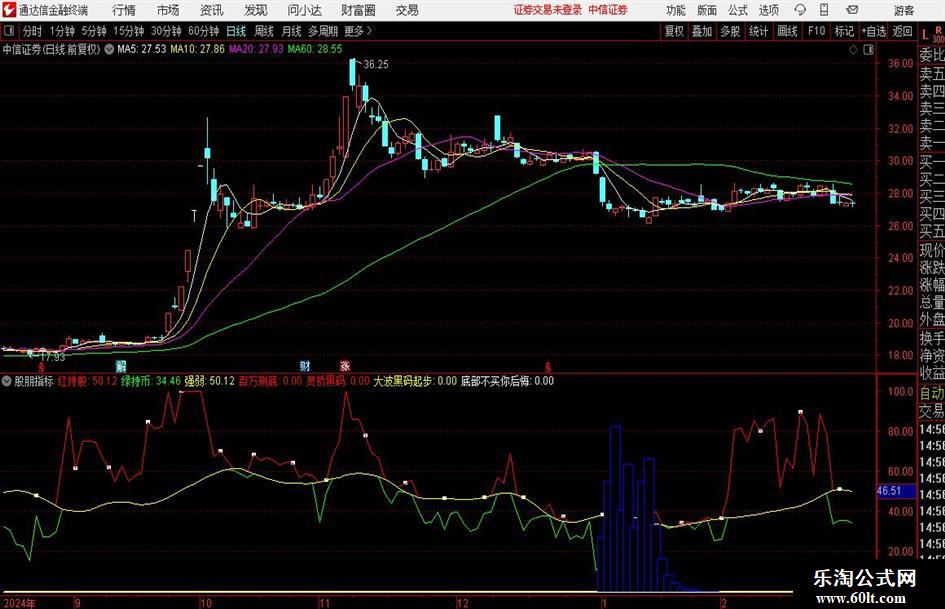Open the 交易 menu
The width and height of the screenshot is (945, 609).
point(407,10)
